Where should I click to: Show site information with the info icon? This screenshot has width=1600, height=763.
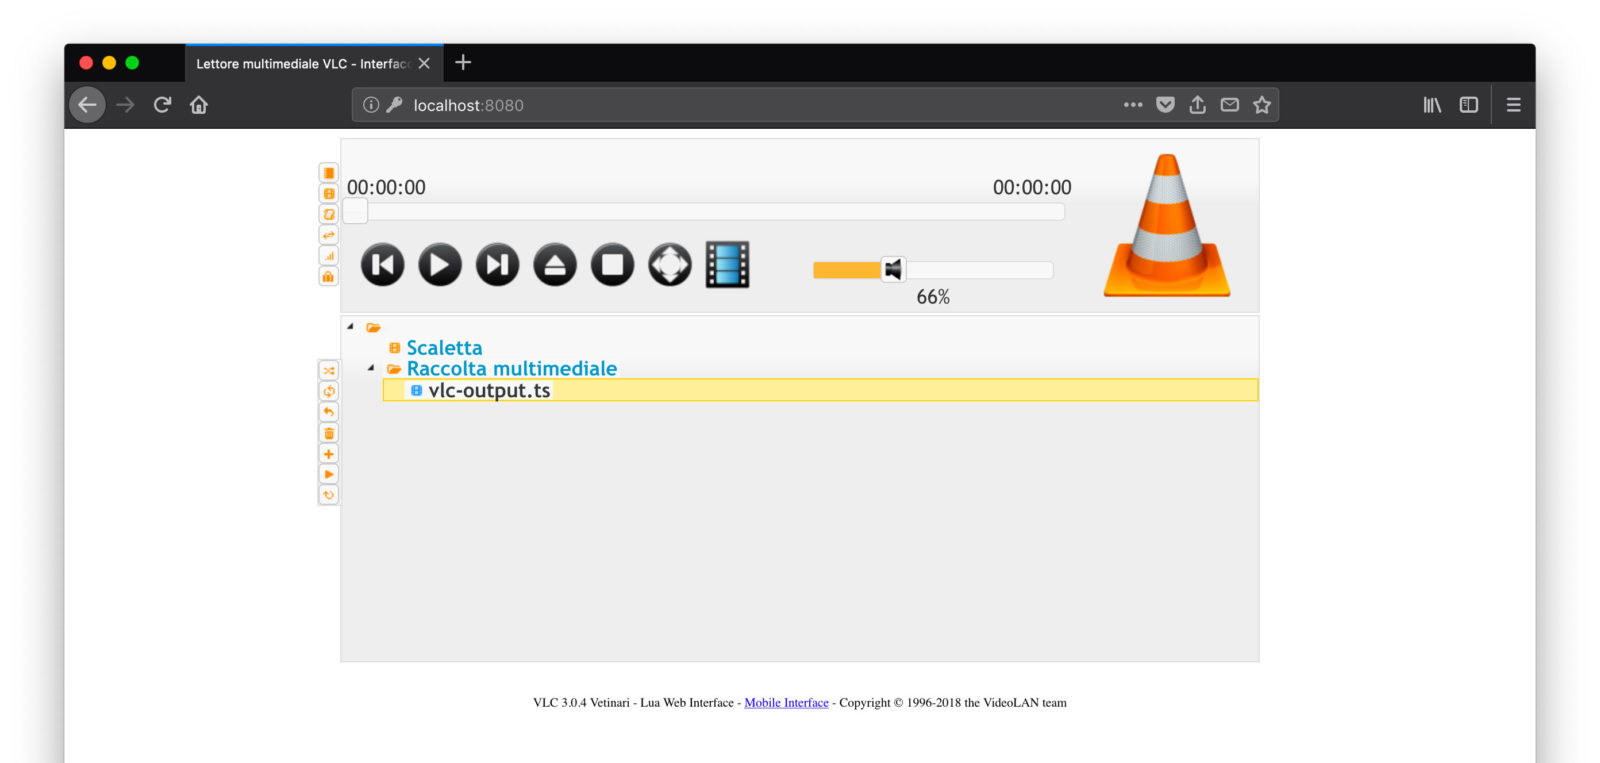coord(371,105)
